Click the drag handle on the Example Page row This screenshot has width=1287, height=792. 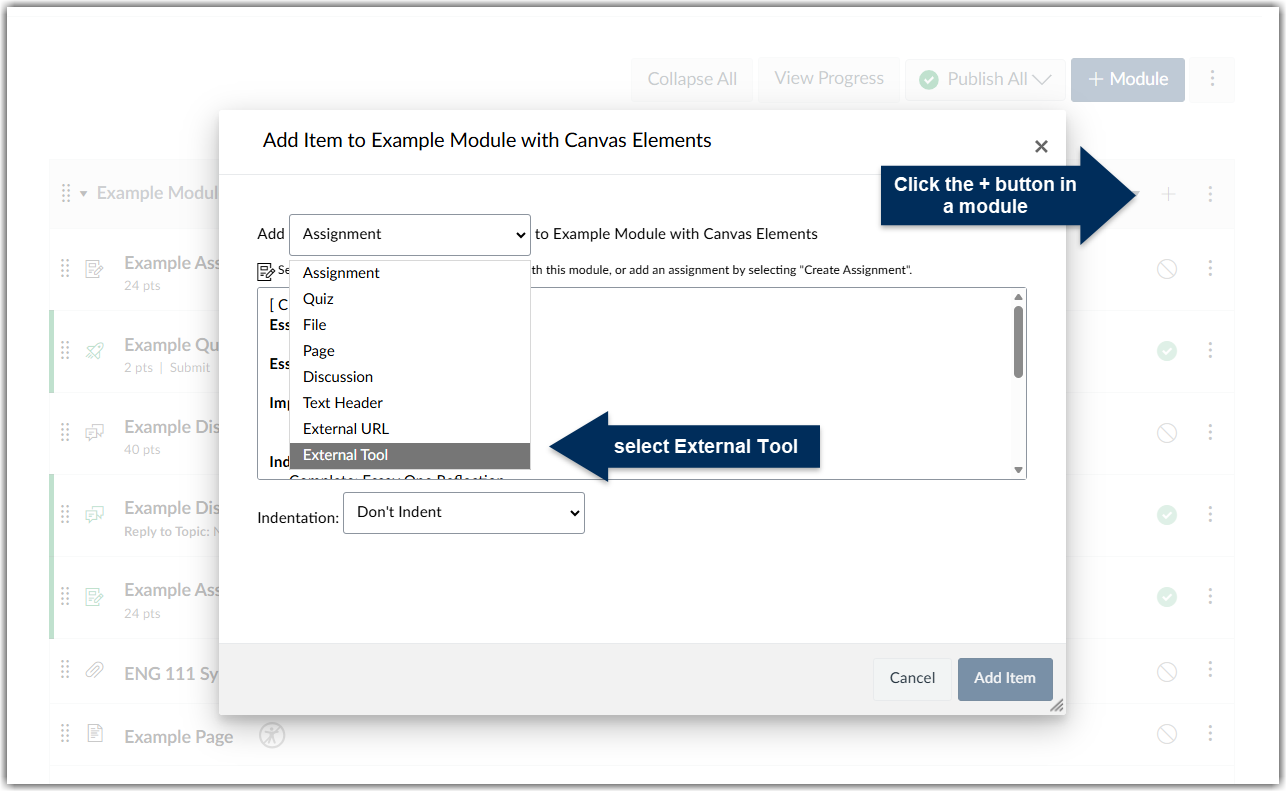click(x=65, y=734)
